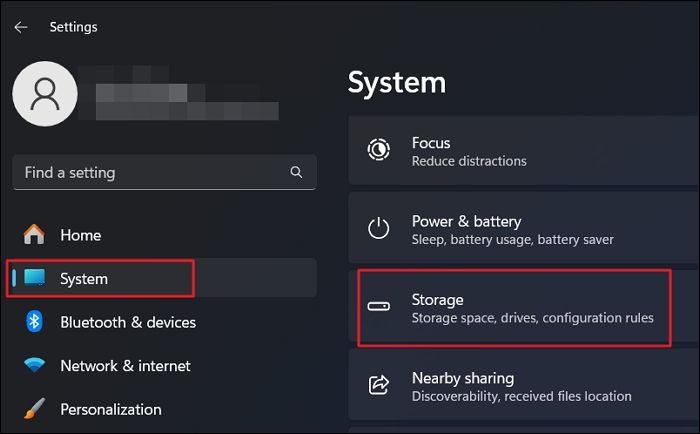Image resolution: width=700 pixels, height=434 pixels.
Task: Click the Home house icon
Action: 34,235
